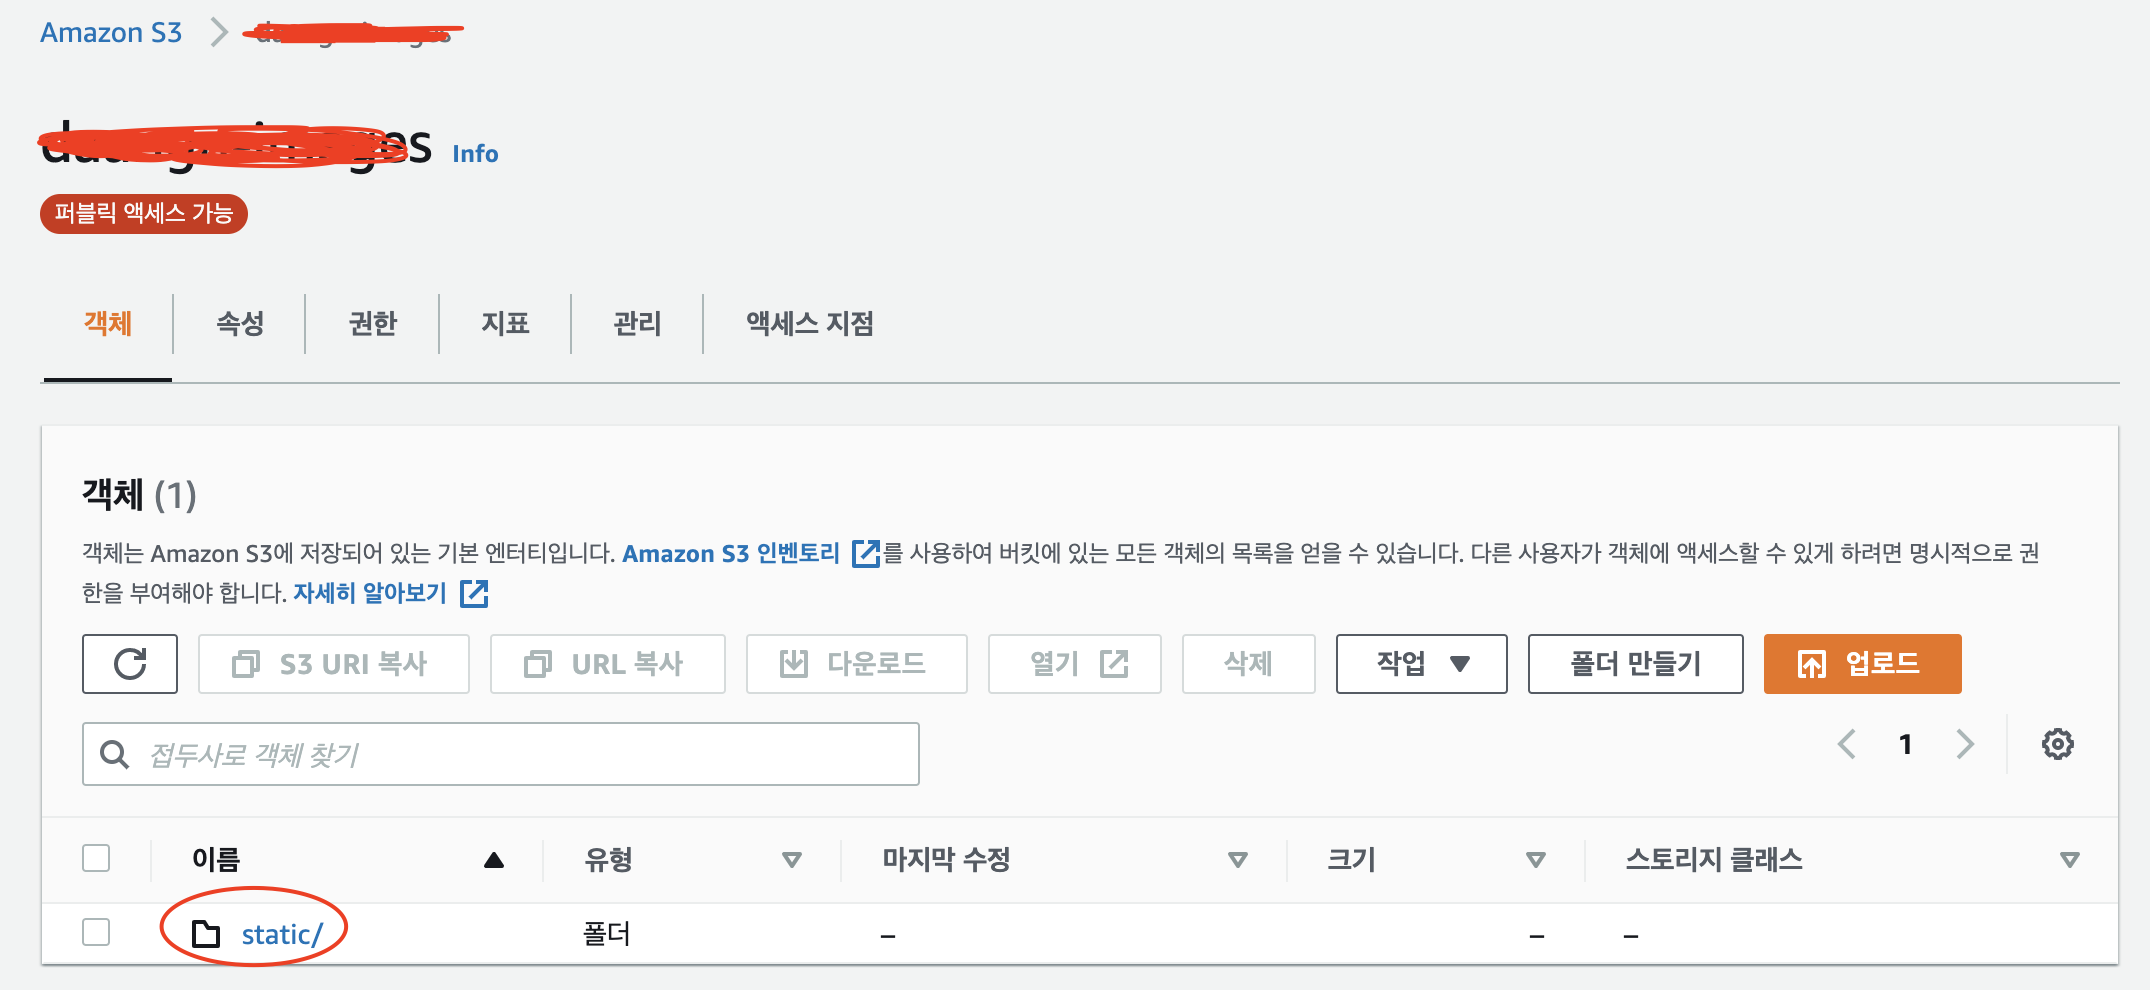Click the 다운로드 button
2150x990 pixels.
click(857, 664)
